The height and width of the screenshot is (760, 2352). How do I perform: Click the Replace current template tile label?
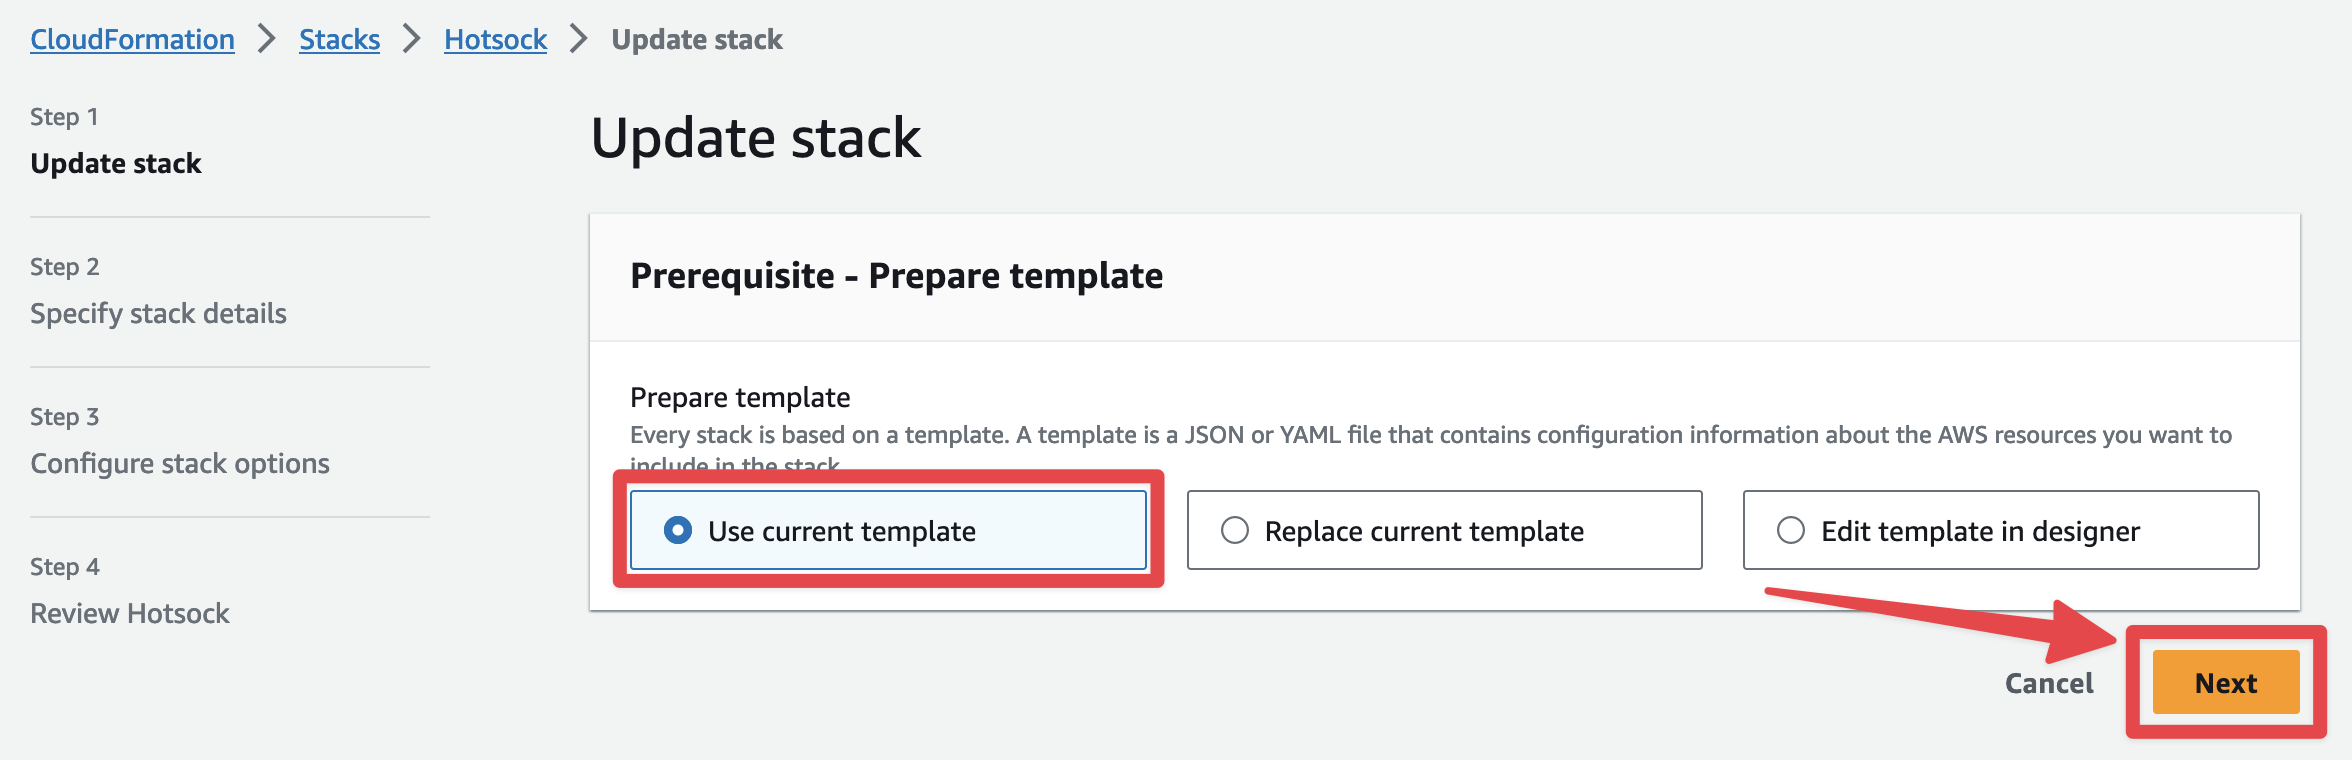click(1424, 531)
